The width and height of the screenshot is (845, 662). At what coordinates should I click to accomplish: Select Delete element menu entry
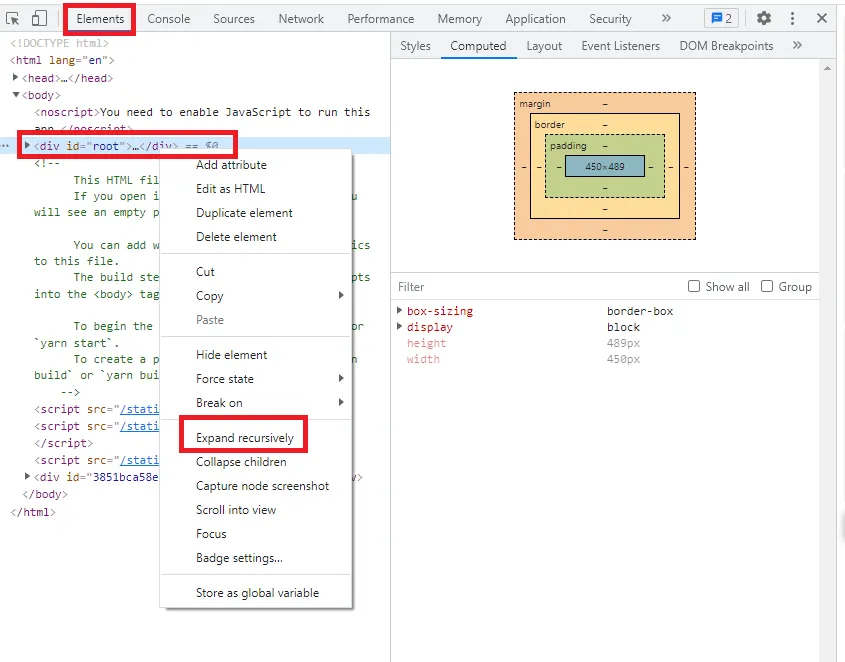point(256,237)
